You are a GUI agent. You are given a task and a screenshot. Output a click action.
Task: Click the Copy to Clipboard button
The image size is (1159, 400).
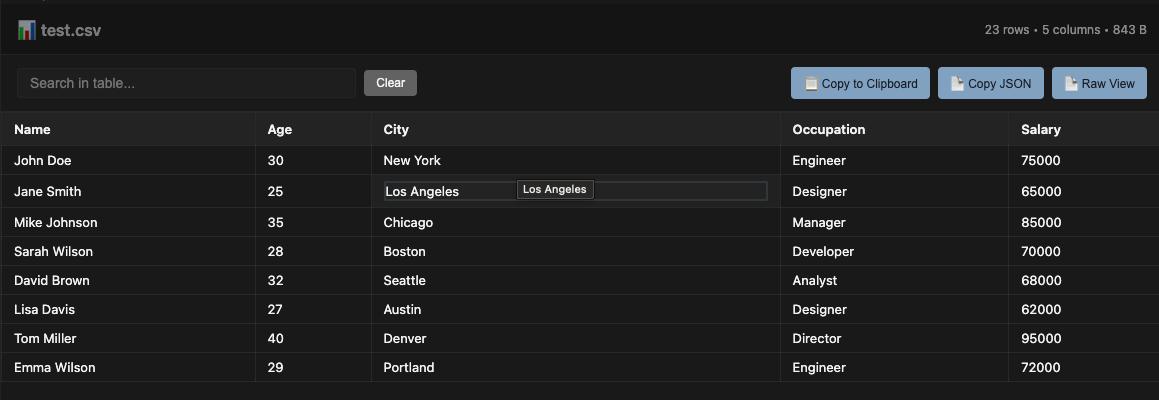pos(860,83)
